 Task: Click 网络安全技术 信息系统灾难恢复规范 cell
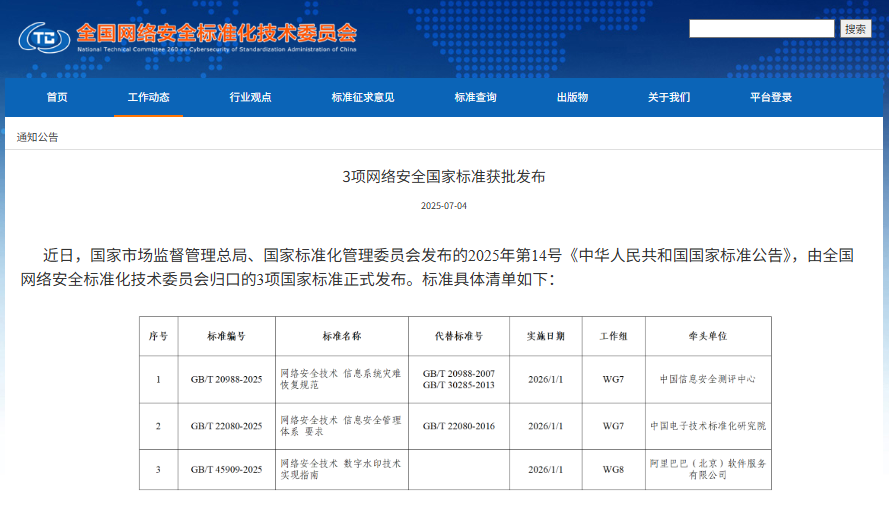[341, 379]
